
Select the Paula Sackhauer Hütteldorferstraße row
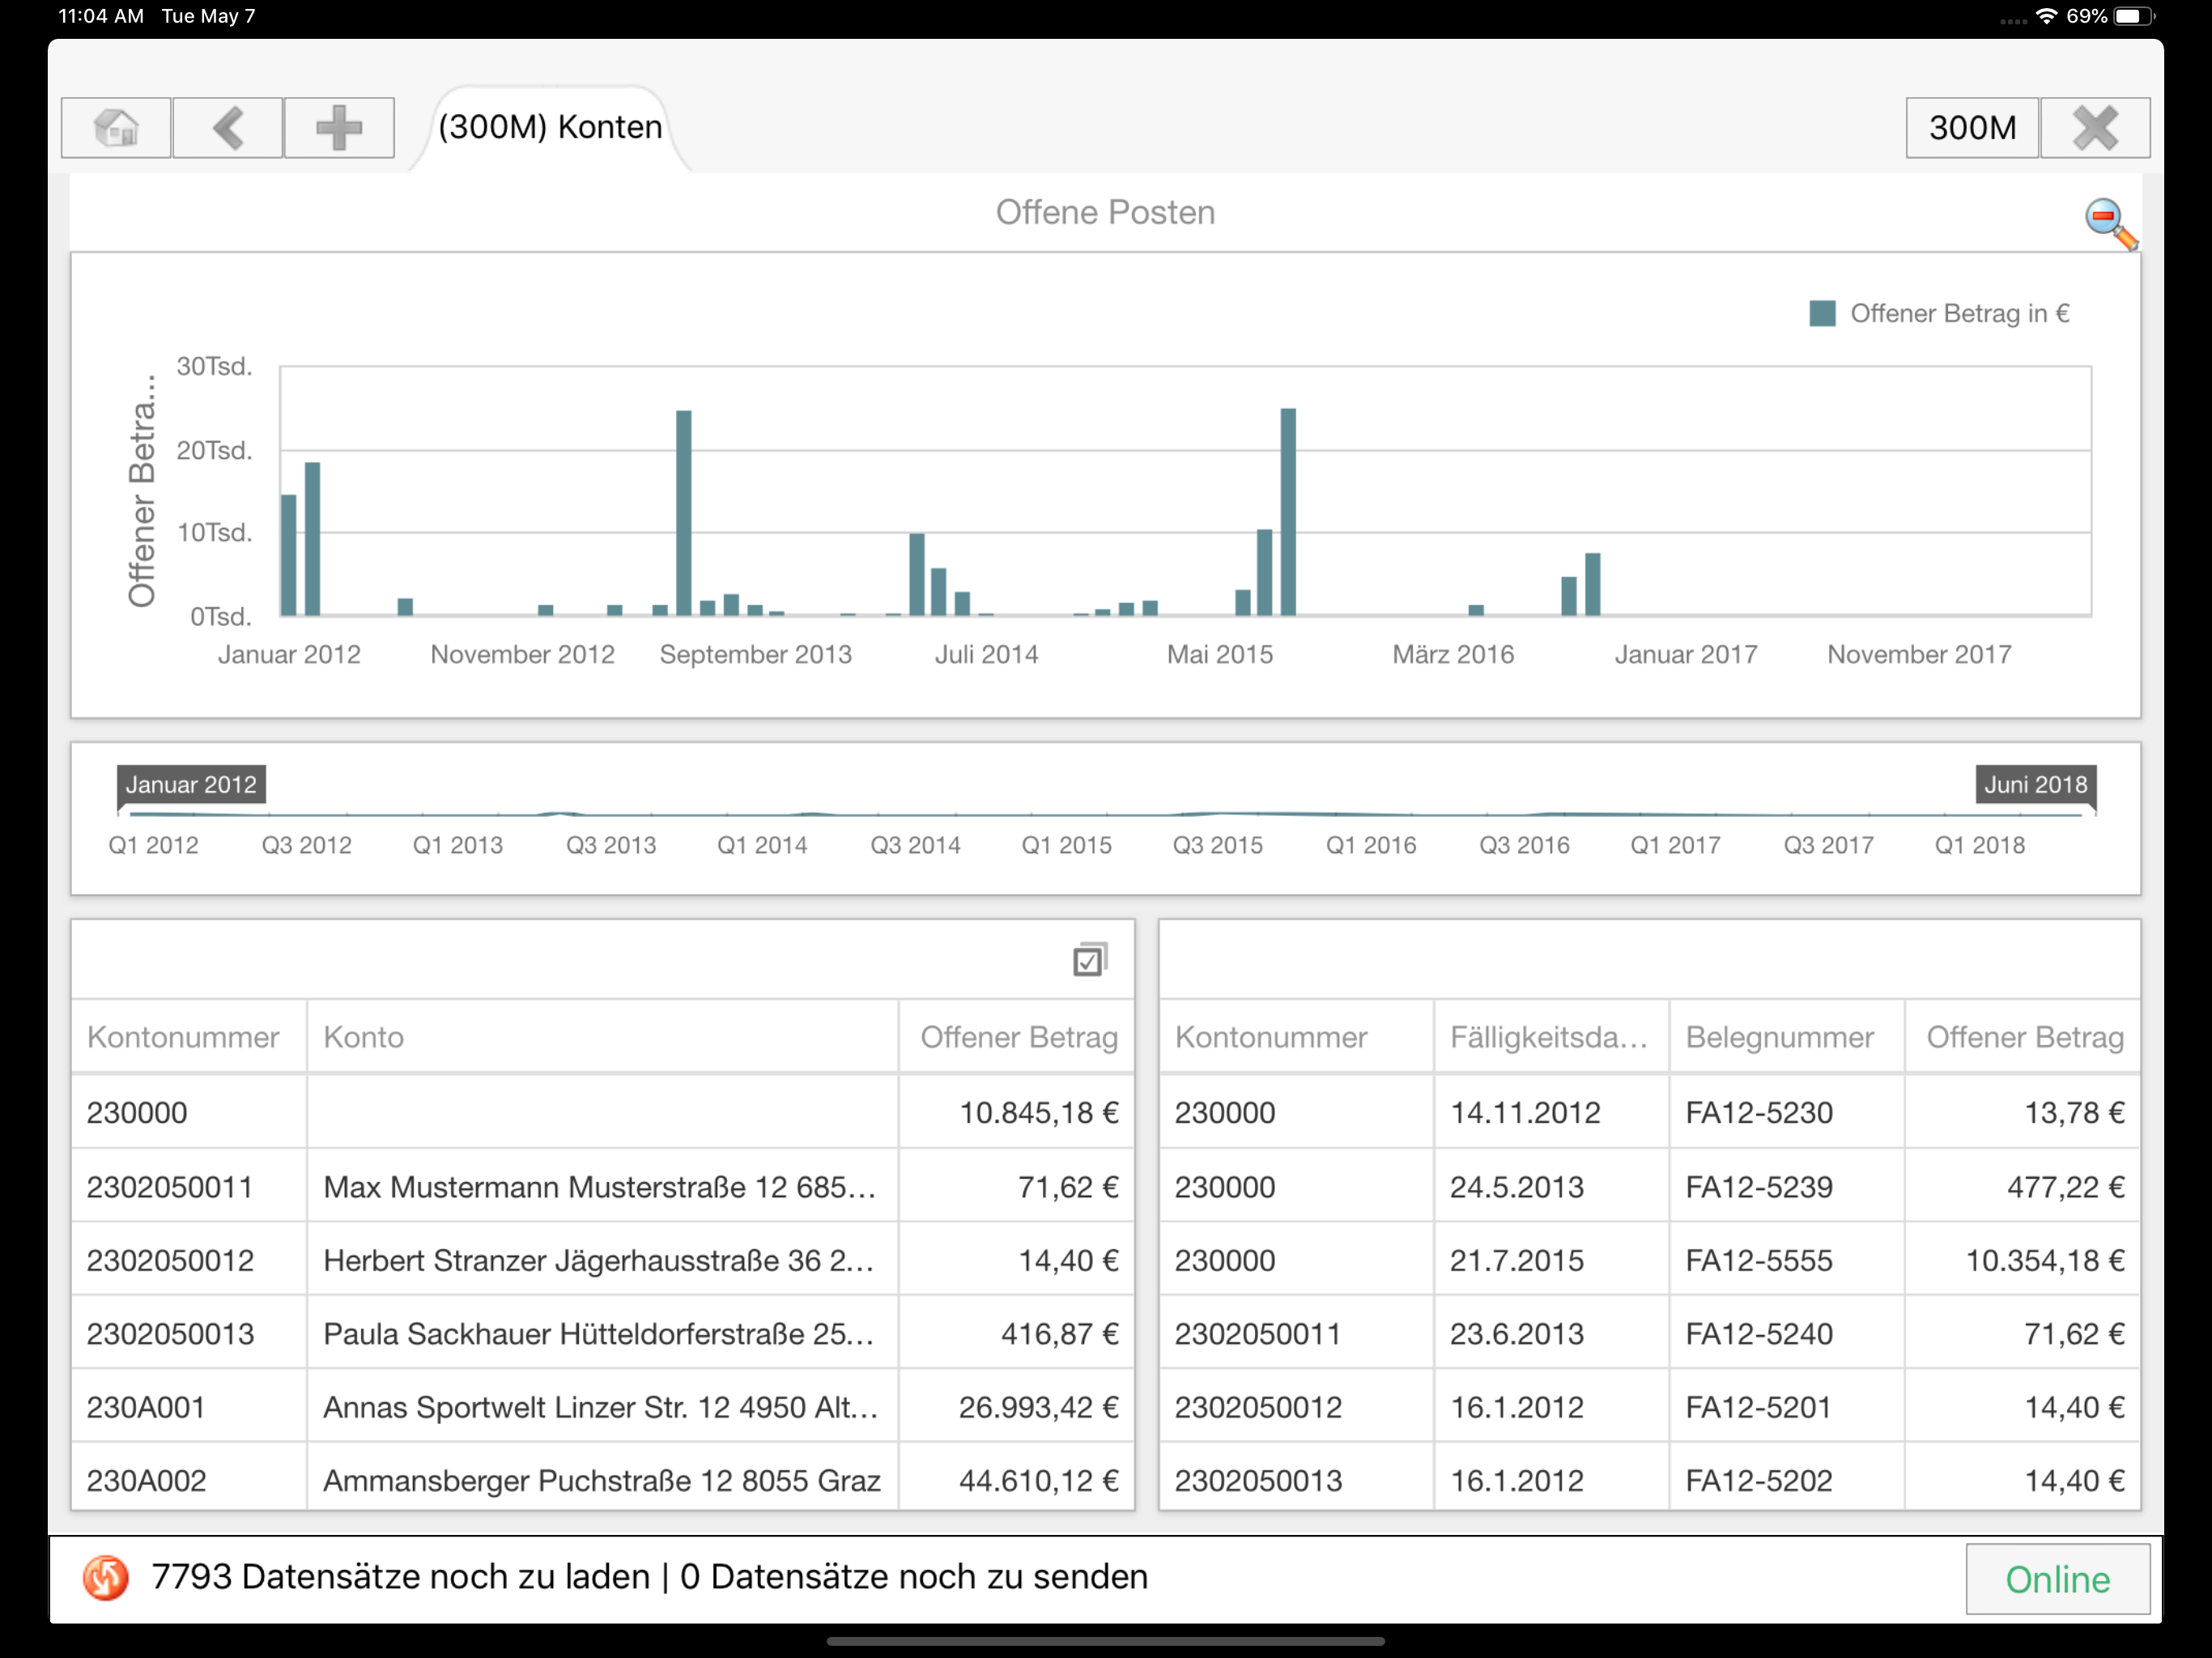pos(602,1334)
